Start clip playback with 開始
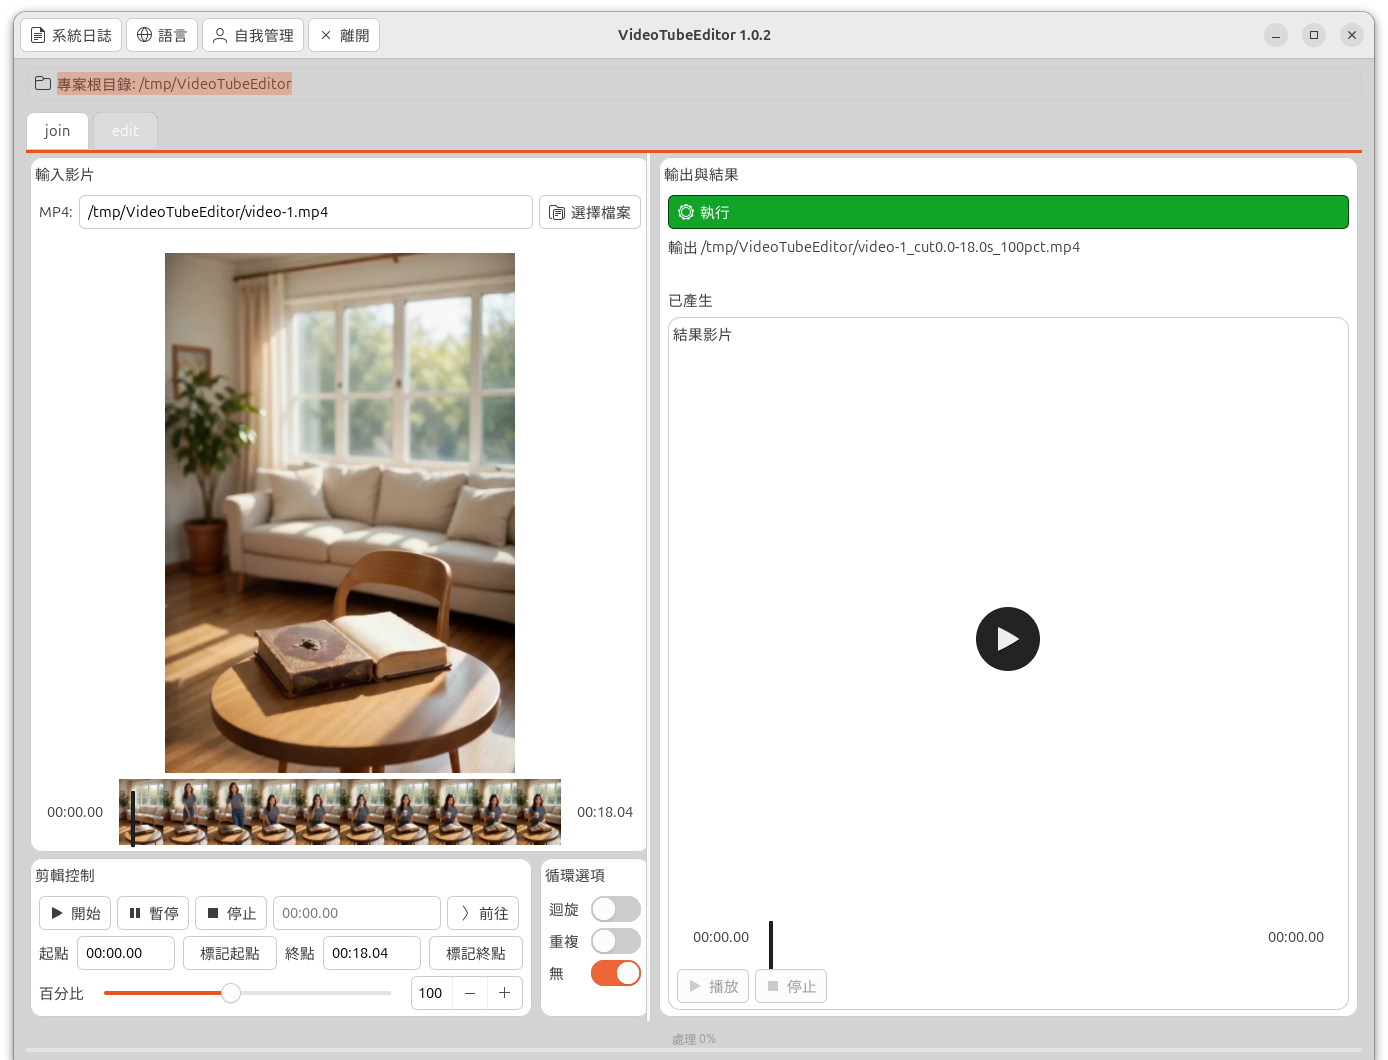 click(75, 913)
